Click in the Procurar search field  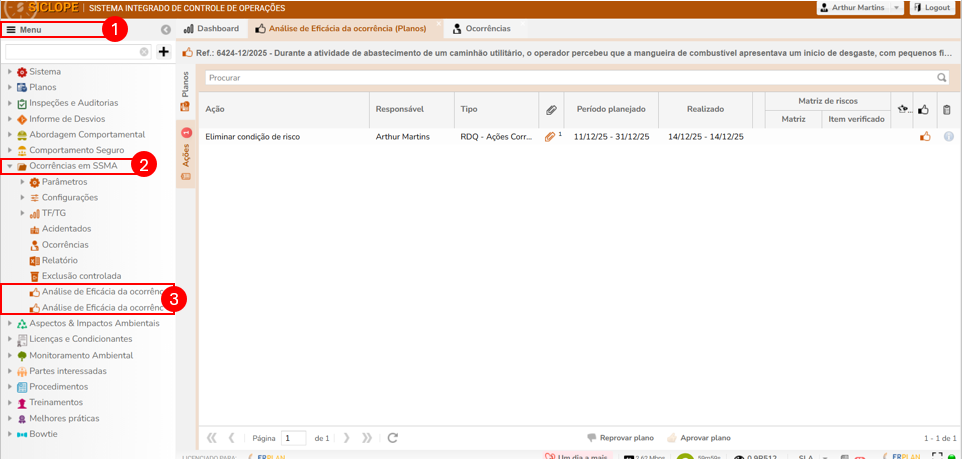coord(570,77)
